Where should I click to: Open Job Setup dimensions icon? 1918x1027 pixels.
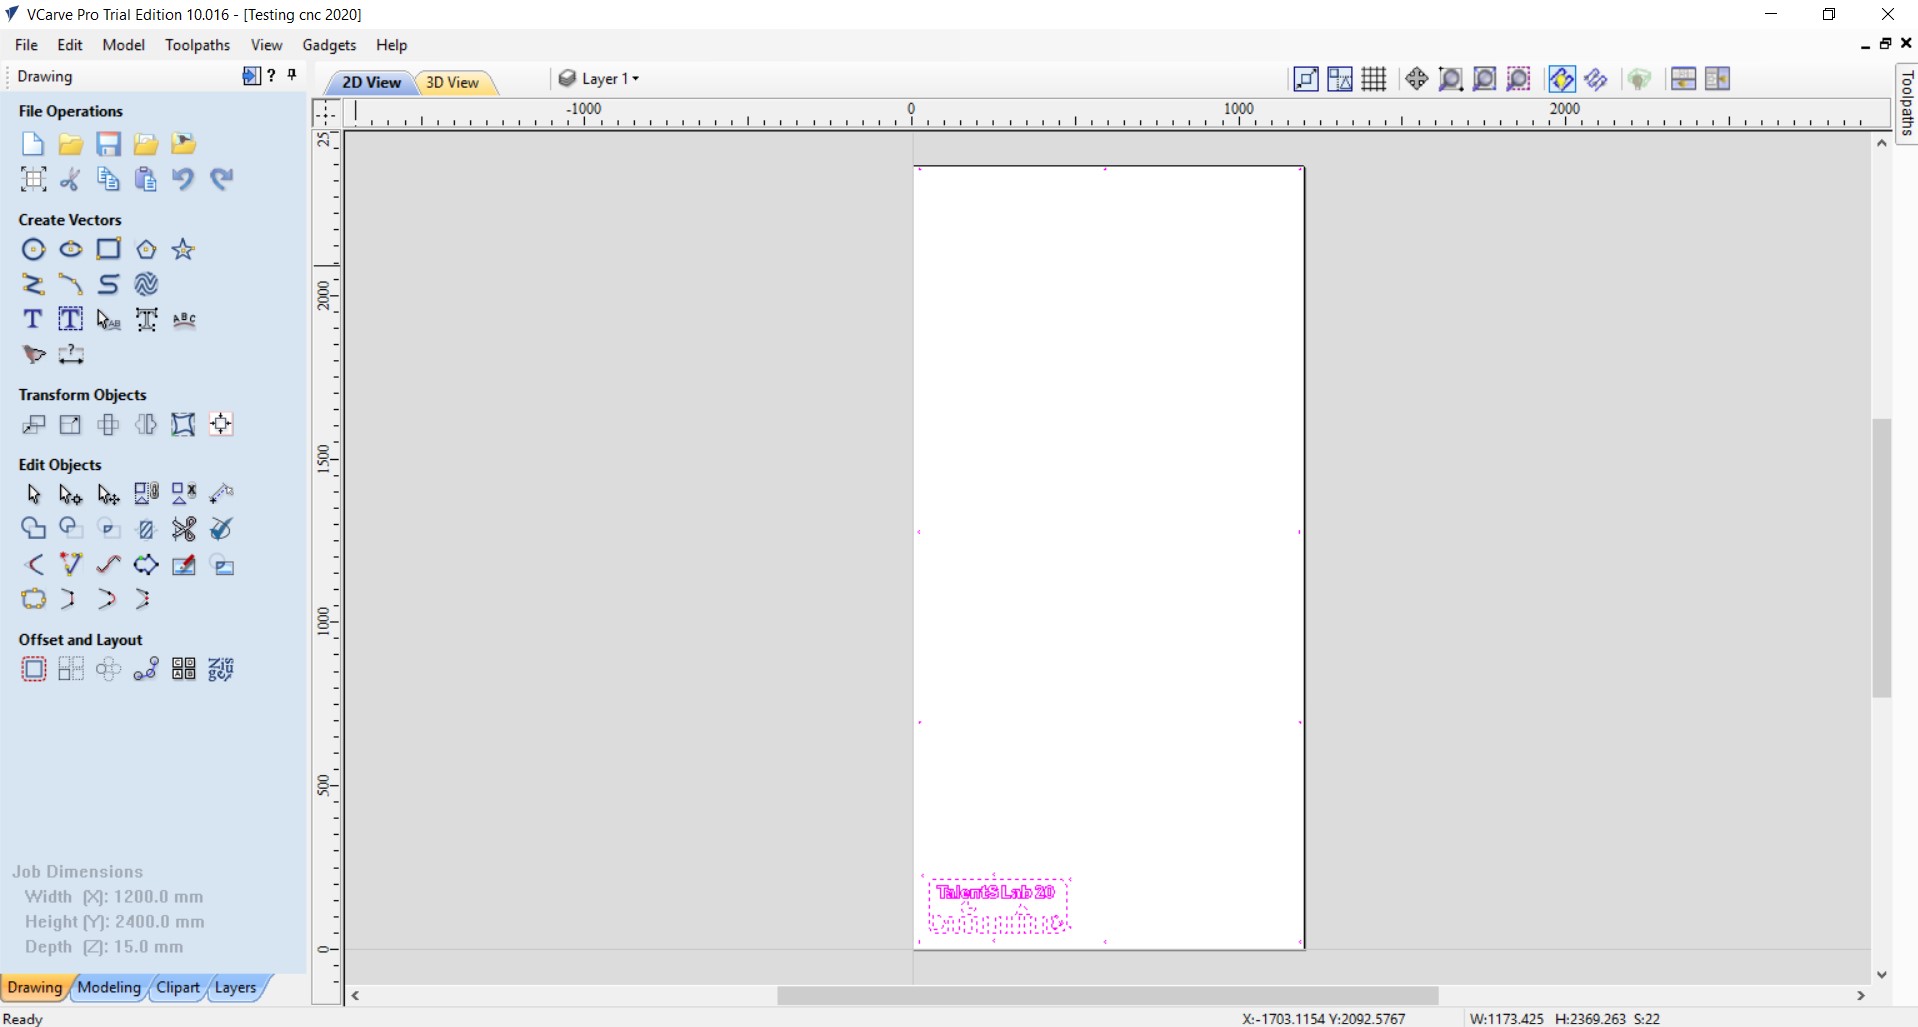[x=33, y=179]
